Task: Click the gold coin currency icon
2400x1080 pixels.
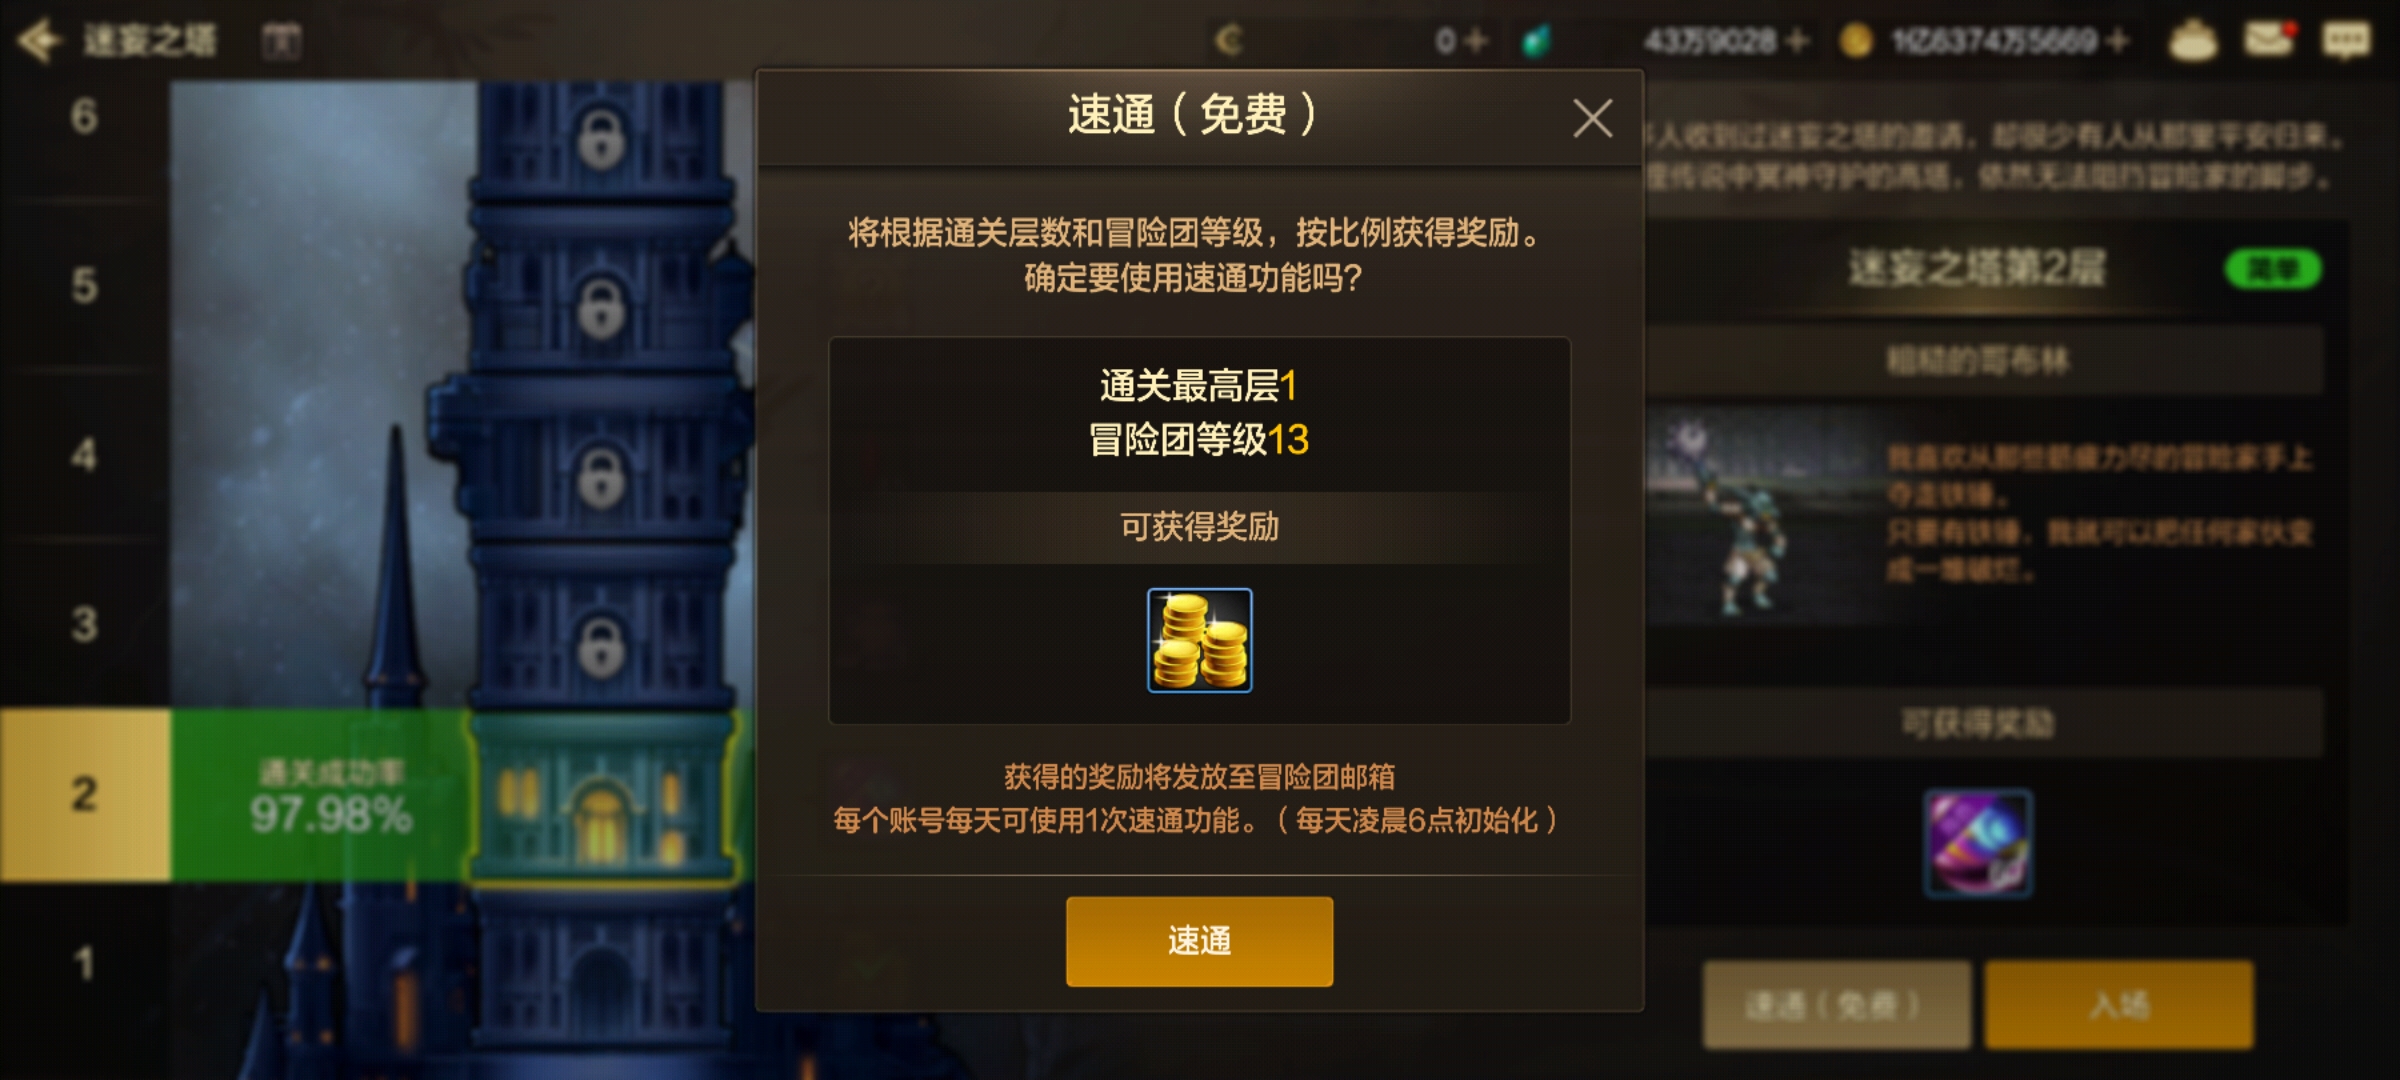Action: tap(1856, 41)
